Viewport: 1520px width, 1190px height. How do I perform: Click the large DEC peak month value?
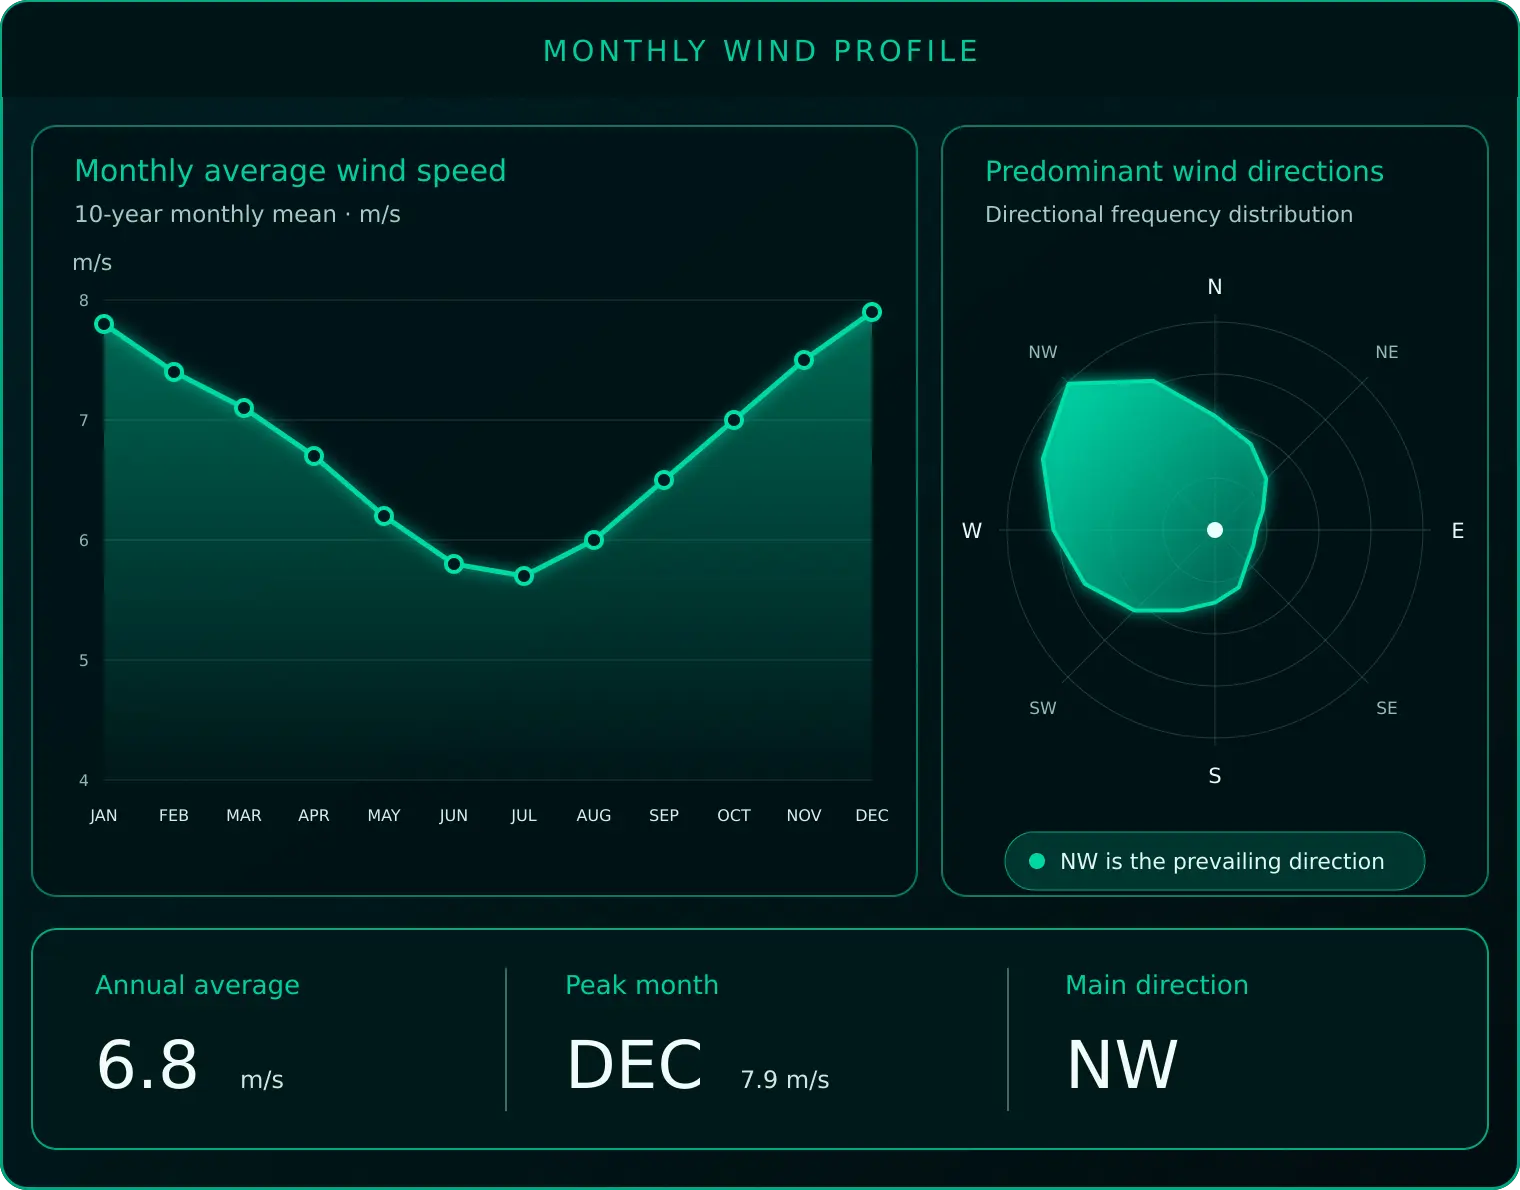[x=635, y=1064]
